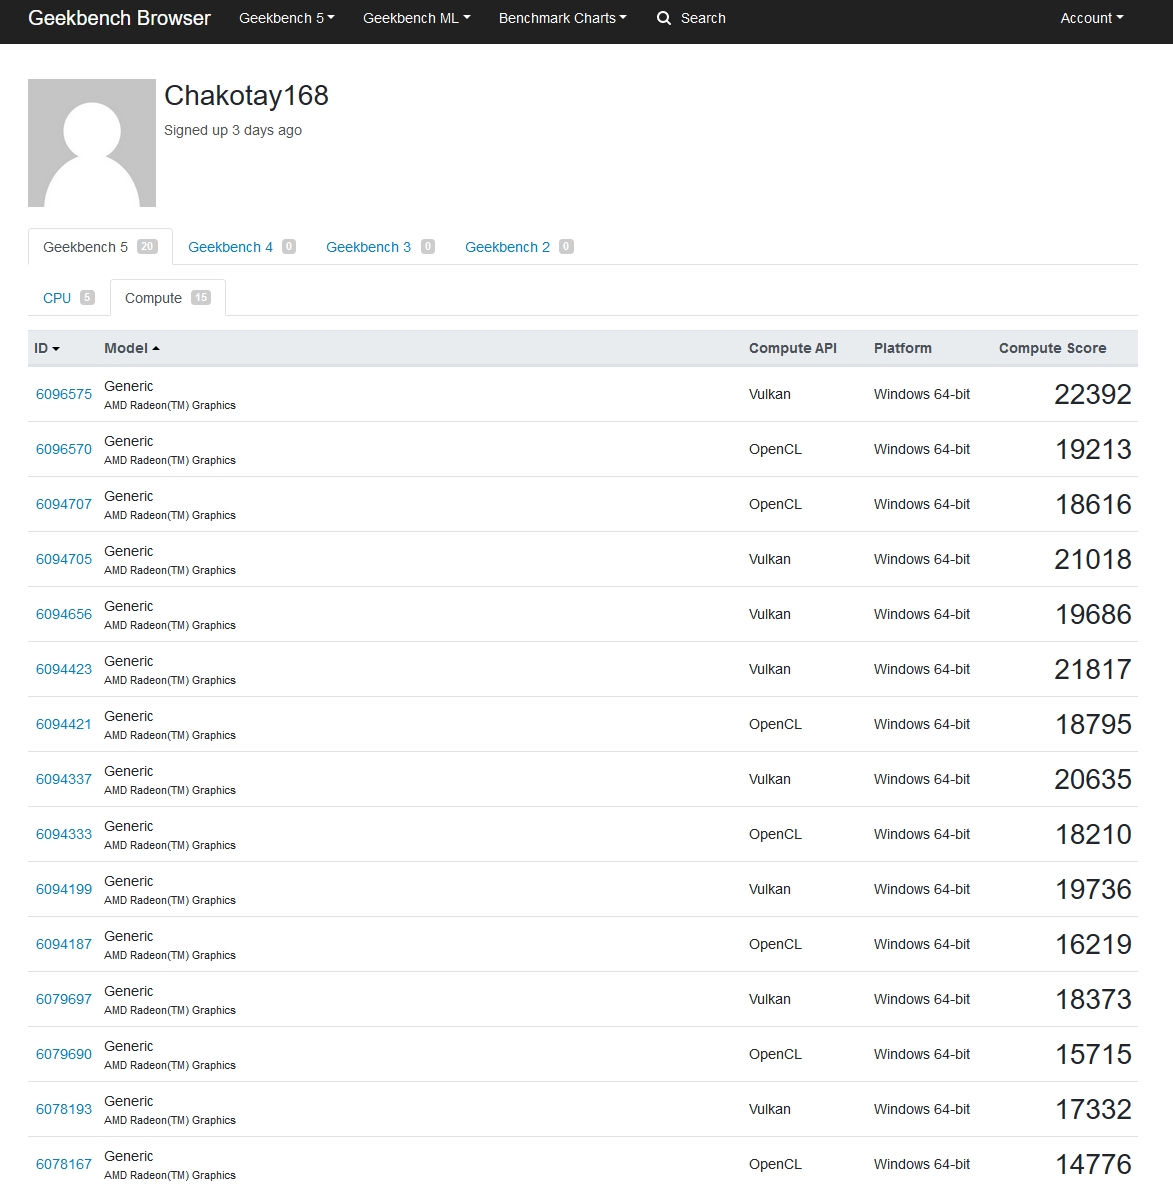Click the score 16219
The height and width of the screenshot is (1199, 1173).
point(1093,945)
